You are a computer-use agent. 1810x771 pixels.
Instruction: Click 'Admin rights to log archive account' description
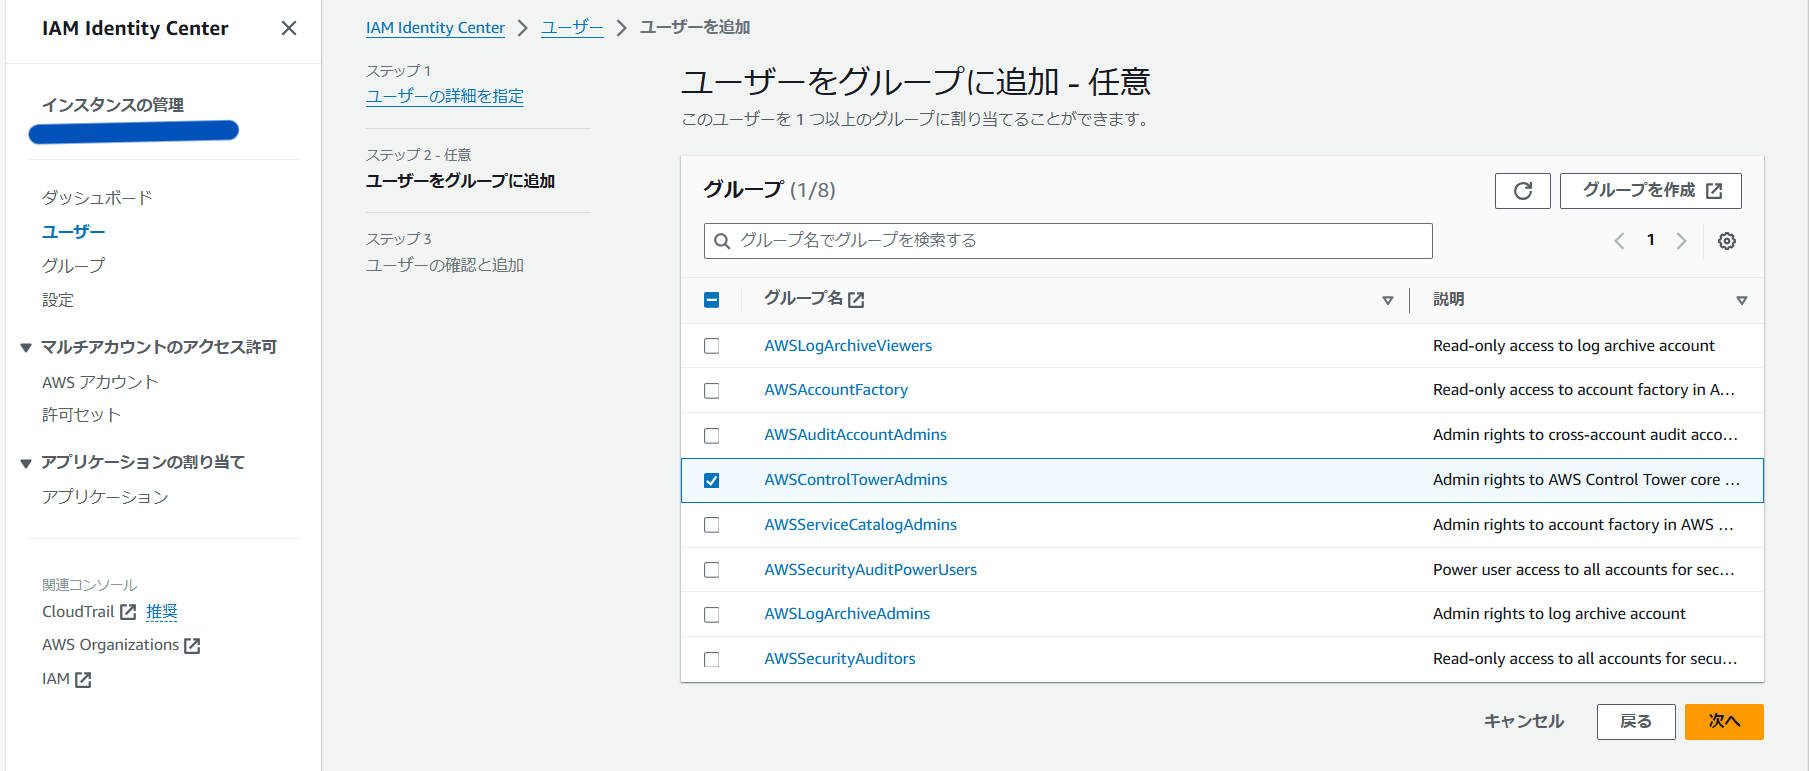tap(1559, 614)
